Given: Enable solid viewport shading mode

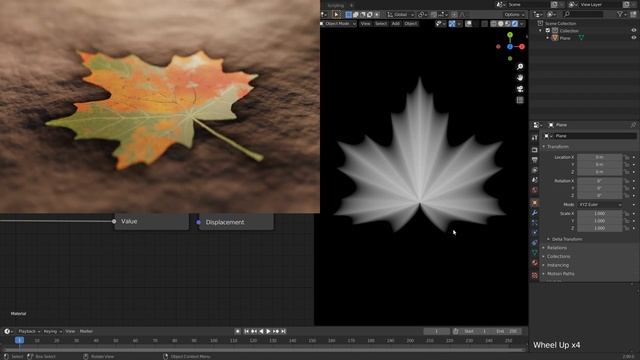Looking at the screenshot, I should [501, 24].
